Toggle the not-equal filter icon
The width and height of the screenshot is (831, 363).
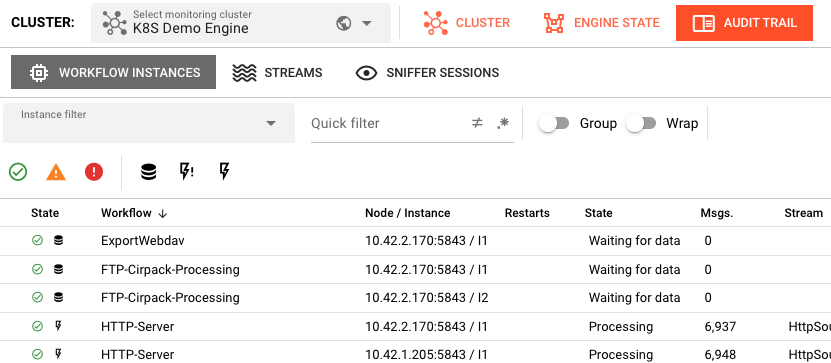[x=477, y=123]
